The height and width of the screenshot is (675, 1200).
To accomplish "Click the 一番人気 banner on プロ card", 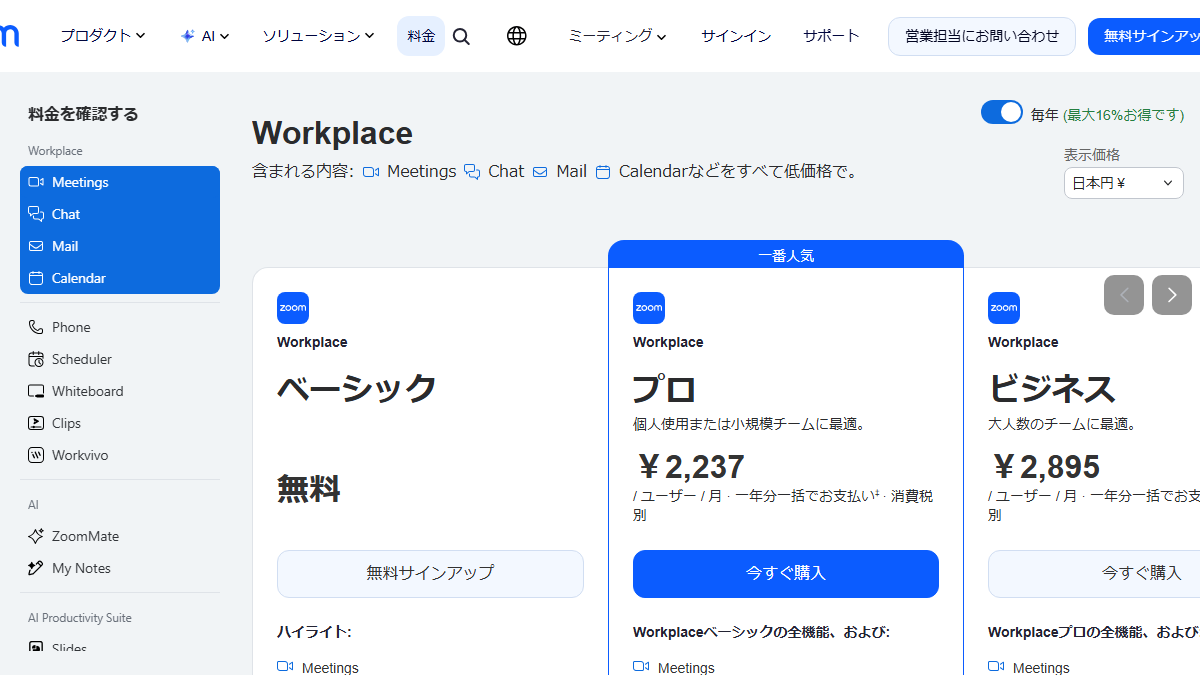I will pos(786,255).
